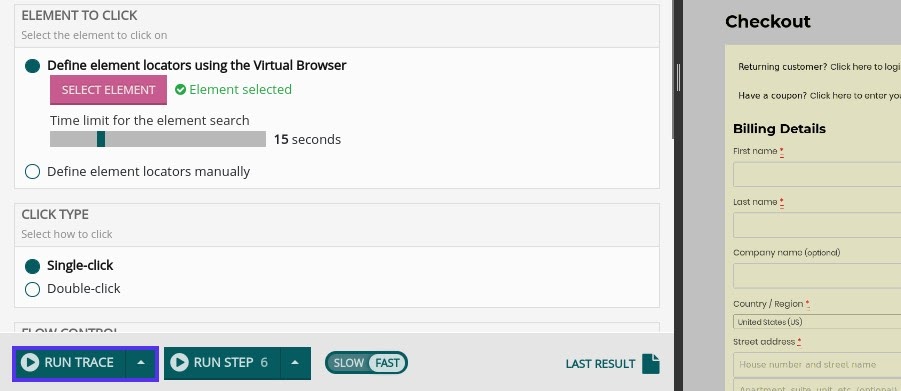This screenshot has width=901, height=391.
Task: Expand the Run Step options arrow
Action: 295,362
